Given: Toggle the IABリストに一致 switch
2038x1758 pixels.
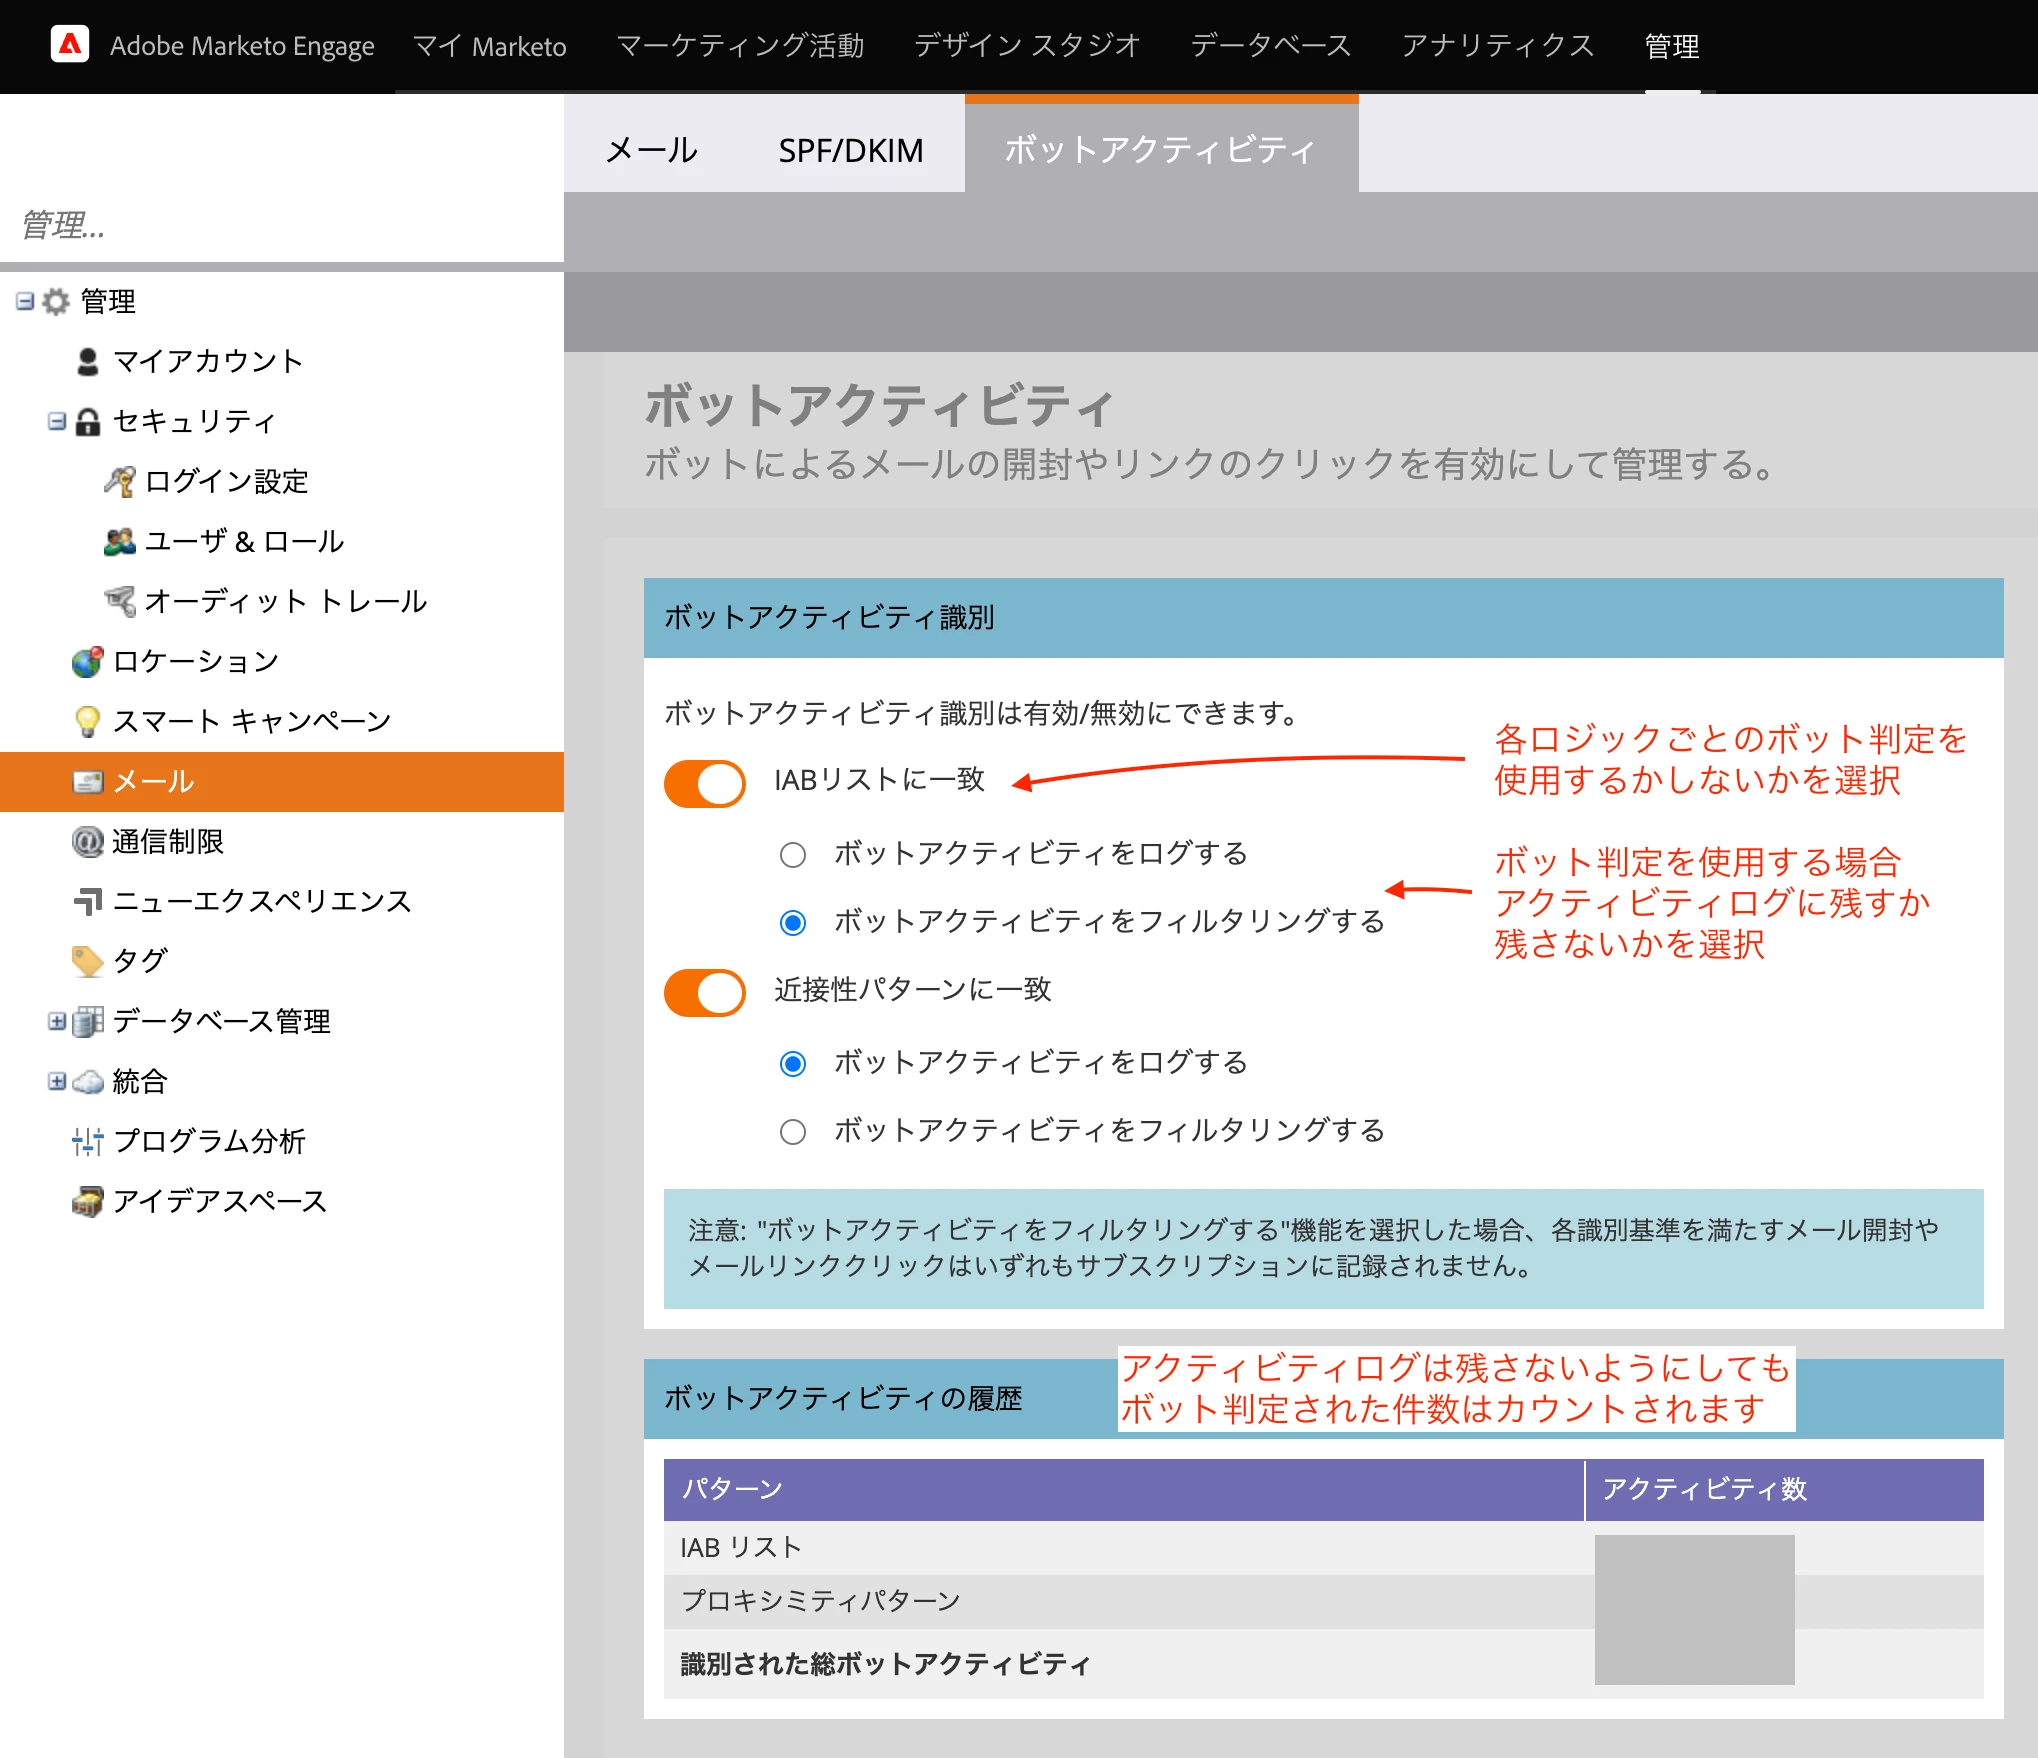Looking at the screenshot, I should click(x=705, y=782).
